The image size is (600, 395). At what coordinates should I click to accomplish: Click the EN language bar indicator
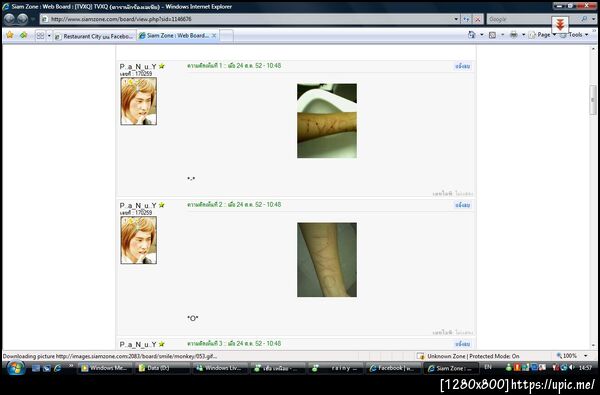click(x=488, y=367)
